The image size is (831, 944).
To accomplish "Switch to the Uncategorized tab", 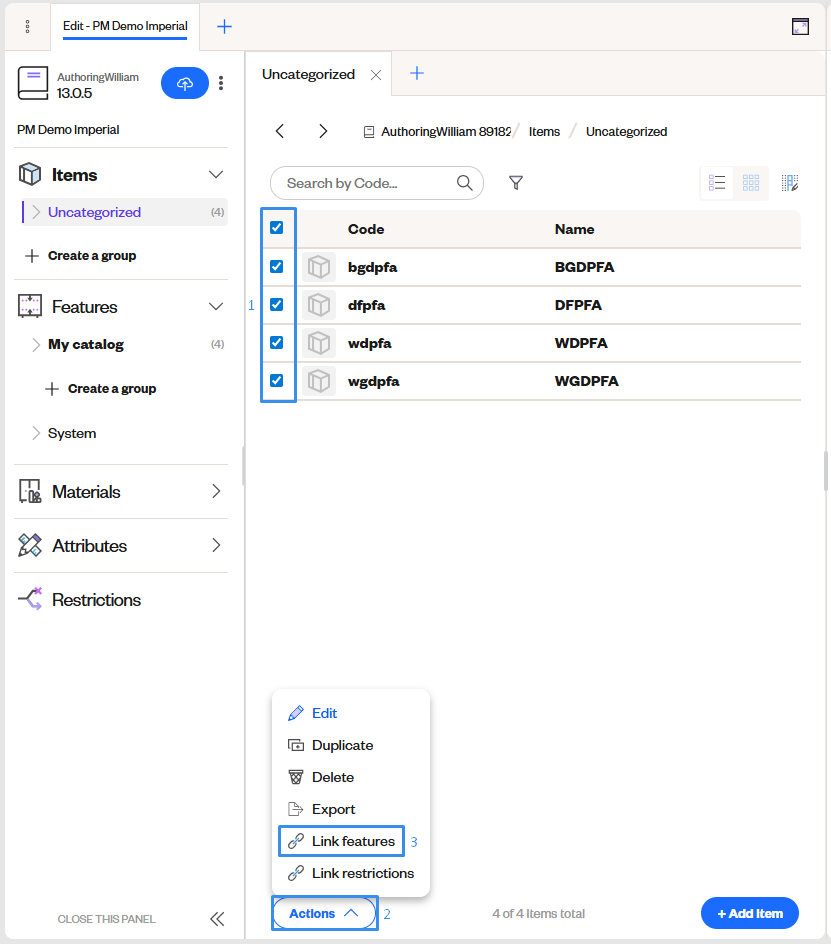I will pyautogui.click(x=310, y=73).
